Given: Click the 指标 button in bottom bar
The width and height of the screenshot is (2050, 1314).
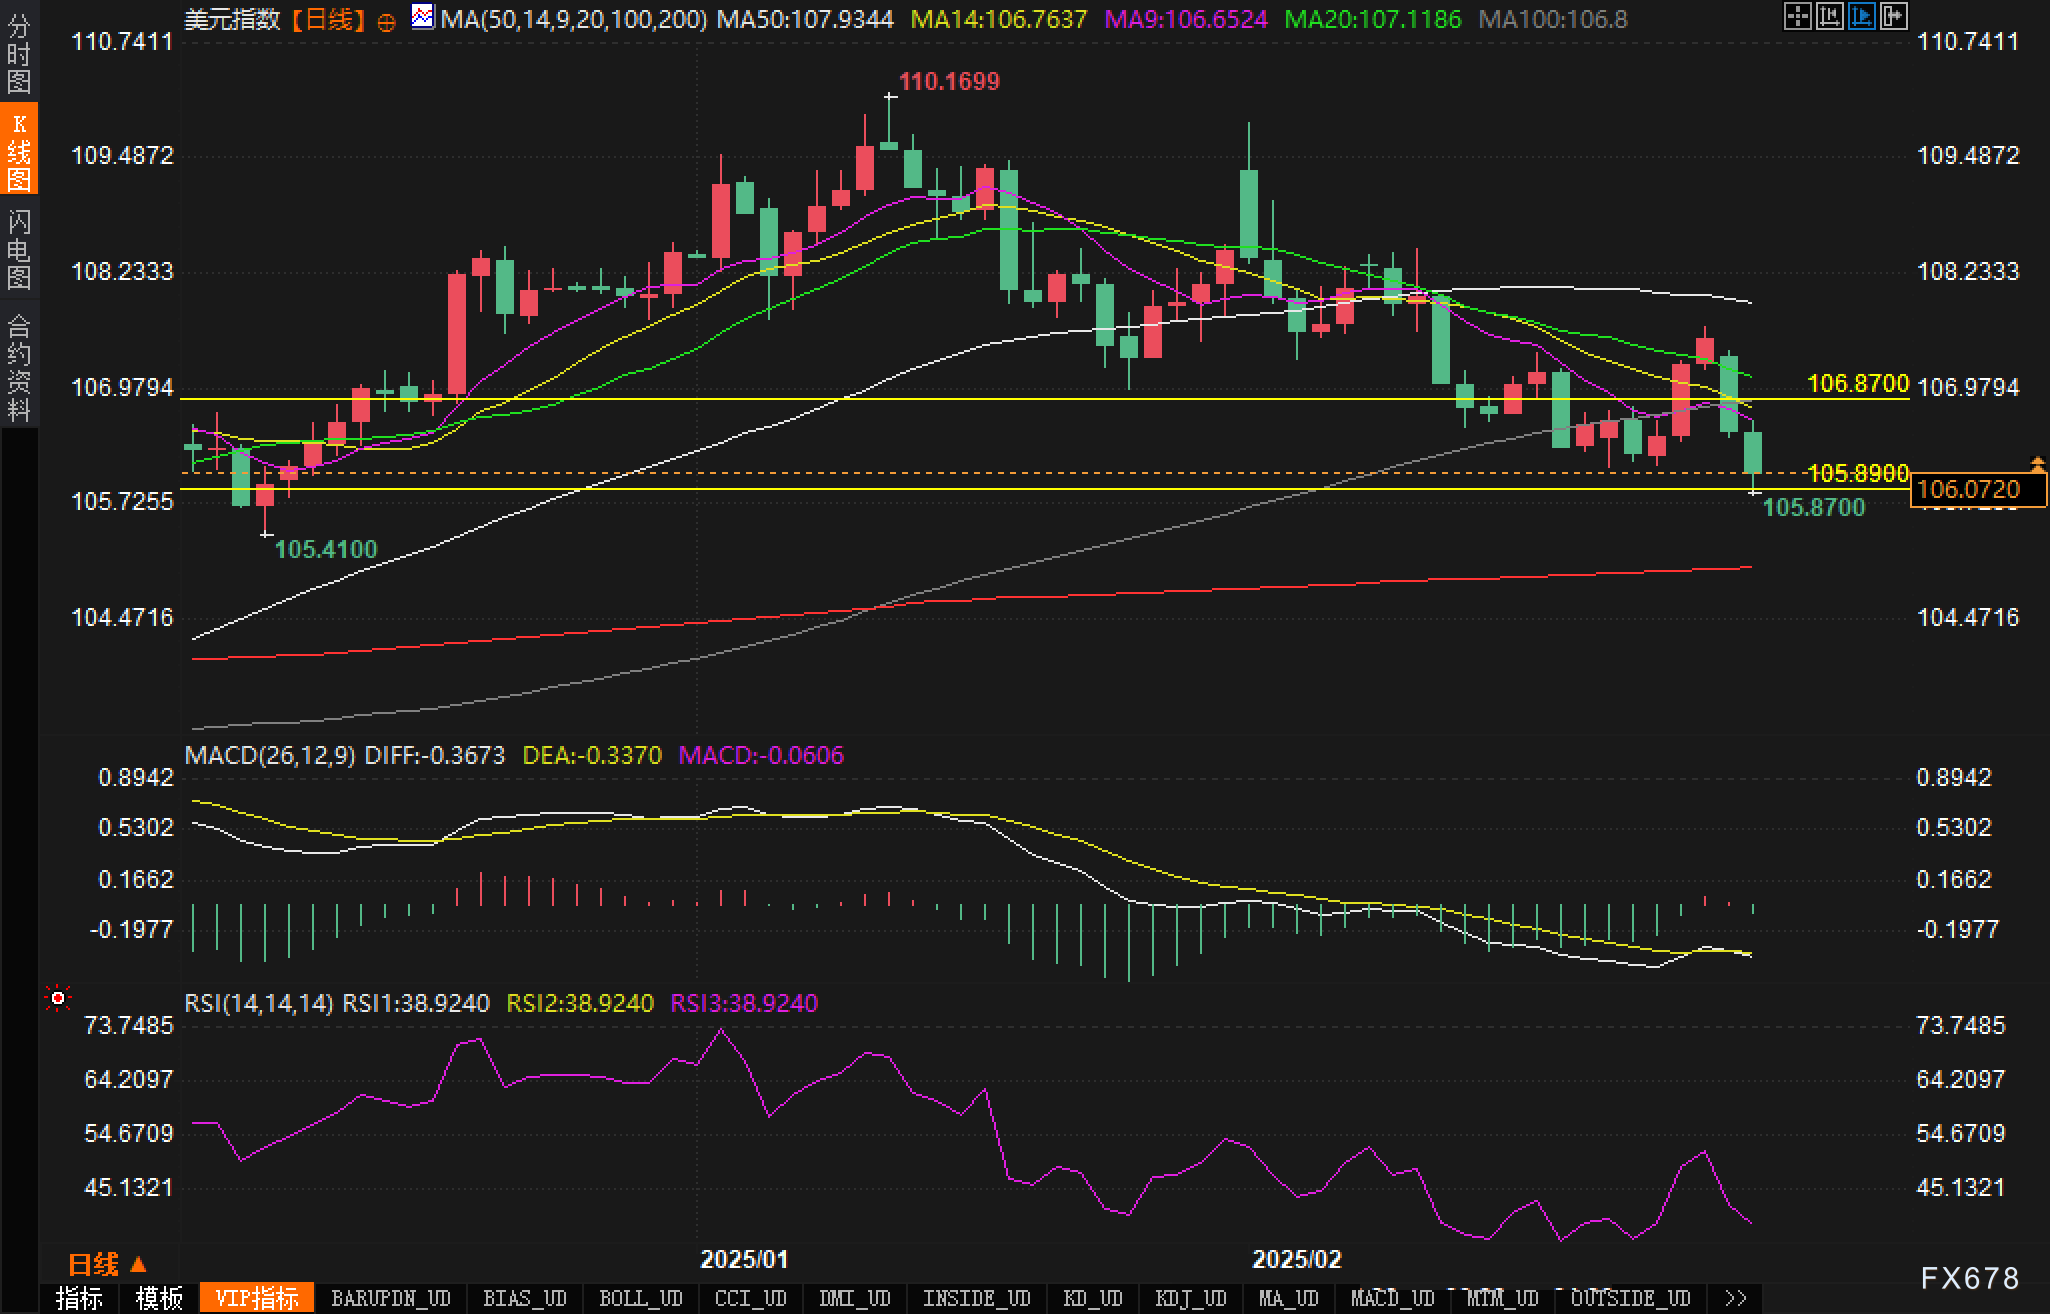Looking at the screenshot, I should point(79,1298).
